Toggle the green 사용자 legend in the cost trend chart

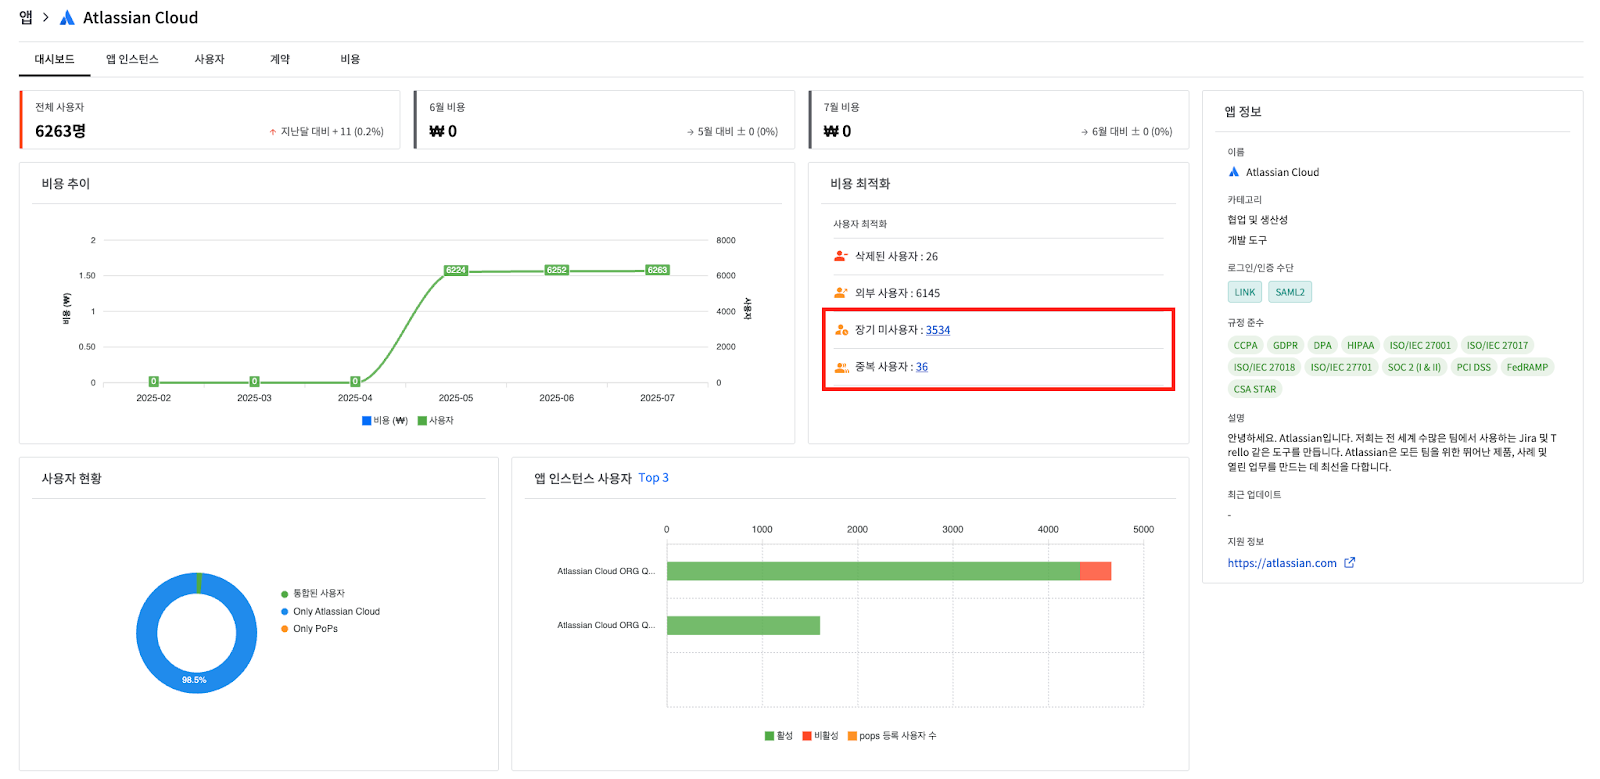(436, 421)
